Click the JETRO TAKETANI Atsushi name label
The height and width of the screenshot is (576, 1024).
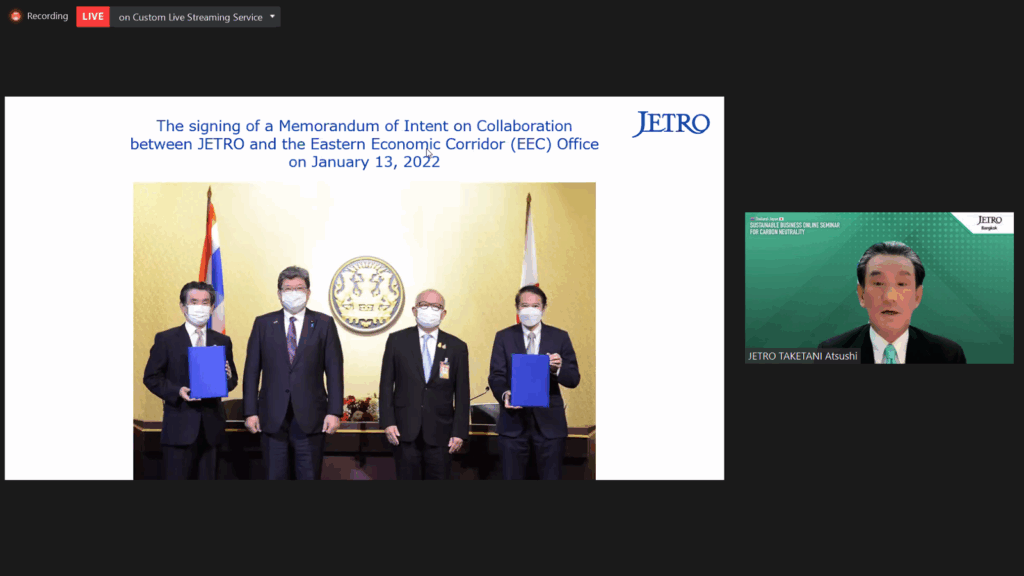click(x=803, y=356)
